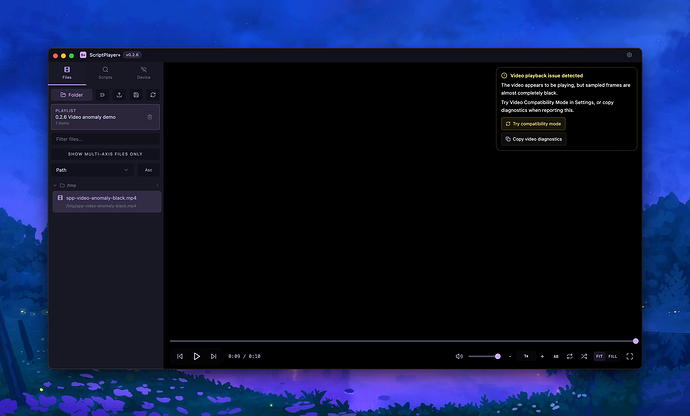Click the video seek bar handle
Viewport: 690px width, 416px height.
pos(635,341)
